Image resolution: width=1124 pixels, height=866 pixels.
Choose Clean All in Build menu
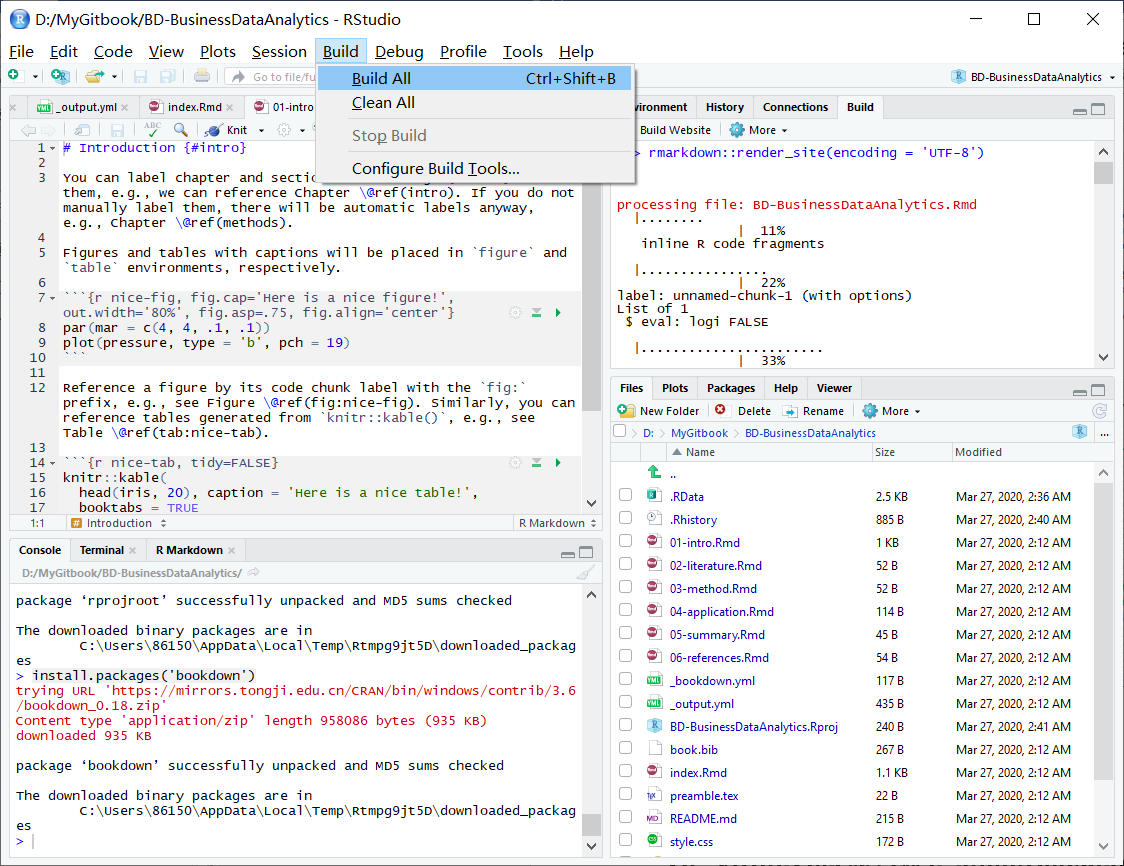click(x=475, y=103)
